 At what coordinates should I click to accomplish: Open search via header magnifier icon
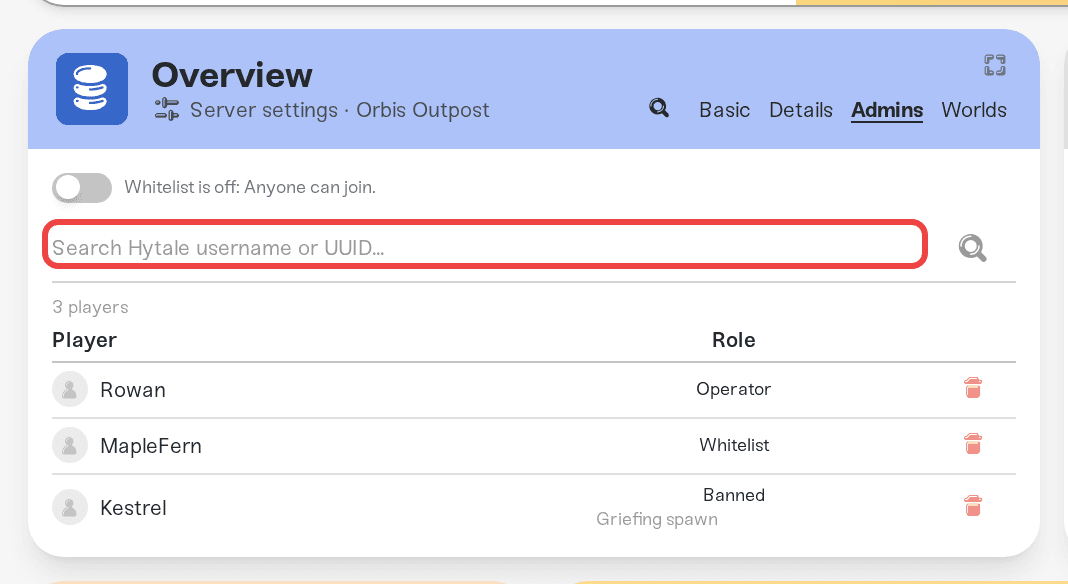pos(659,108)
